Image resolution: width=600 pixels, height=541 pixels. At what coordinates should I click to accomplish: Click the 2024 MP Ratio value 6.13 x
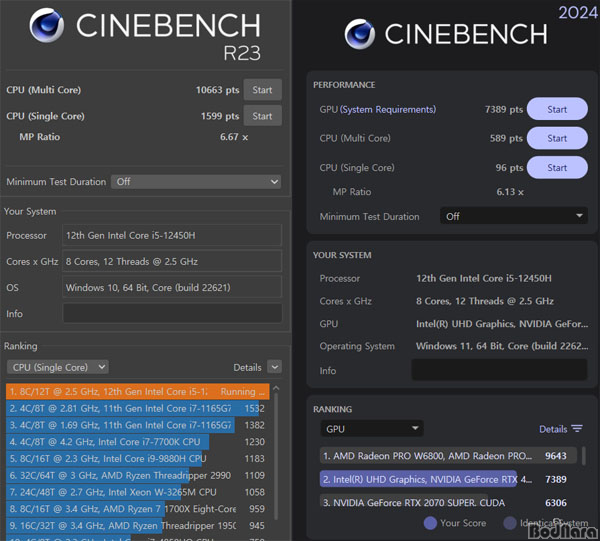(510, 192)
